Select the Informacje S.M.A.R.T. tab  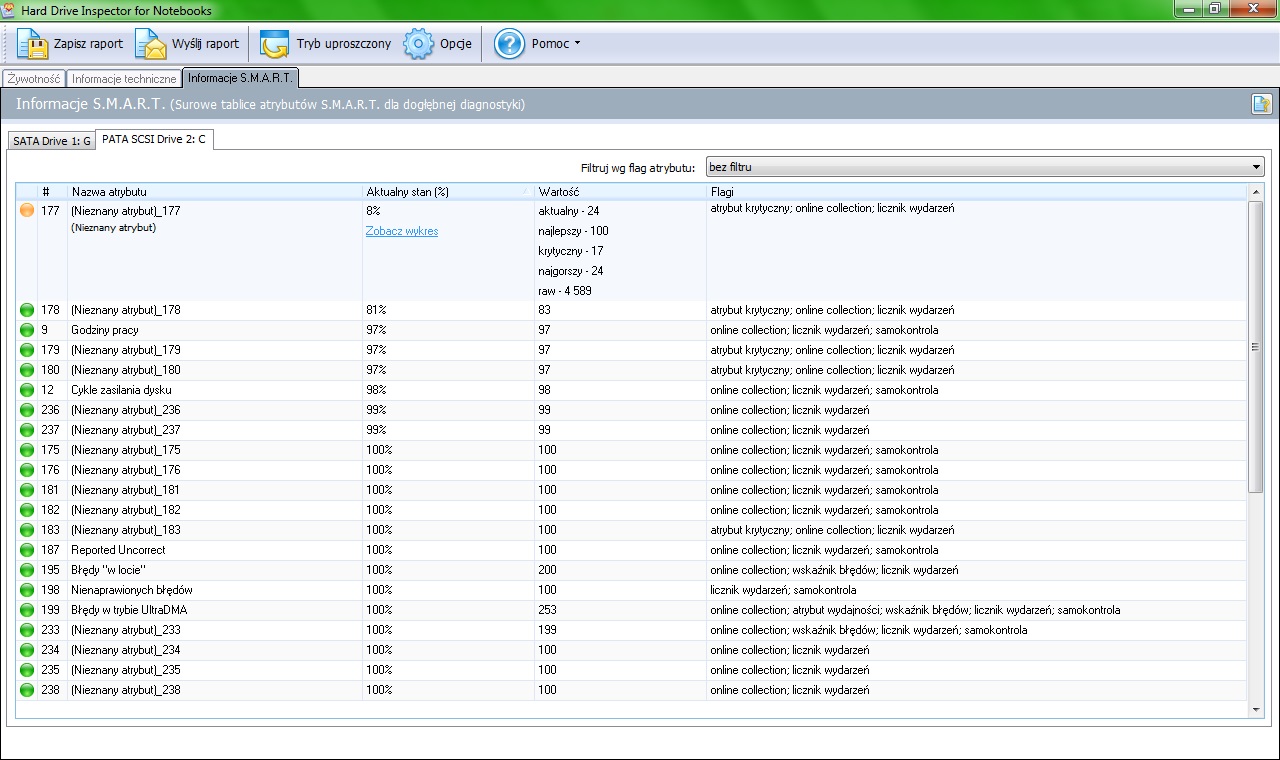pyautogui.click(x=240, y=78)
